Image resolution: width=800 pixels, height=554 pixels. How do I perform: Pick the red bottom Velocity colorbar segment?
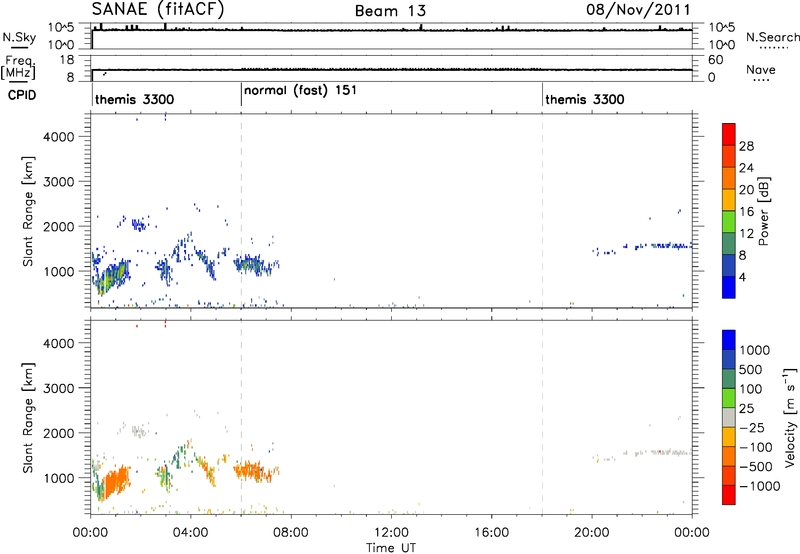(x=729, y=495)
